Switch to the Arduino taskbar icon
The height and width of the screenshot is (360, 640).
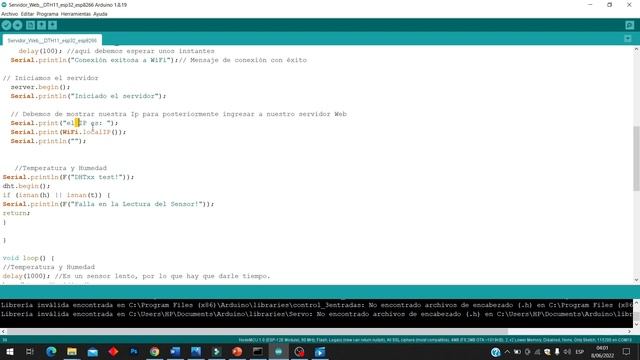coord(278,351)
